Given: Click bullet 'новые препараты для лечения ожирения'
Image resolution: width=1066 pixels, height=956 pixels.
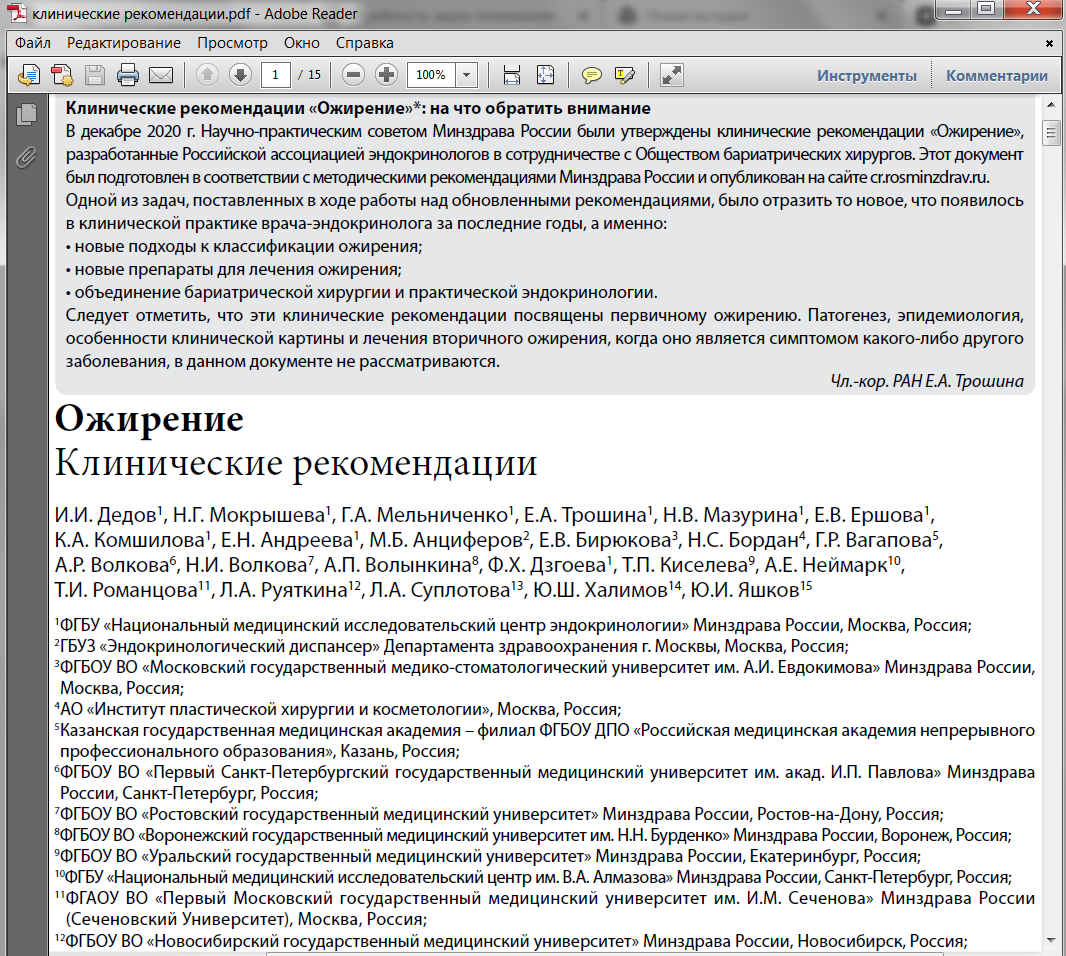Looking at the screenshot, I should coord(238,269).
